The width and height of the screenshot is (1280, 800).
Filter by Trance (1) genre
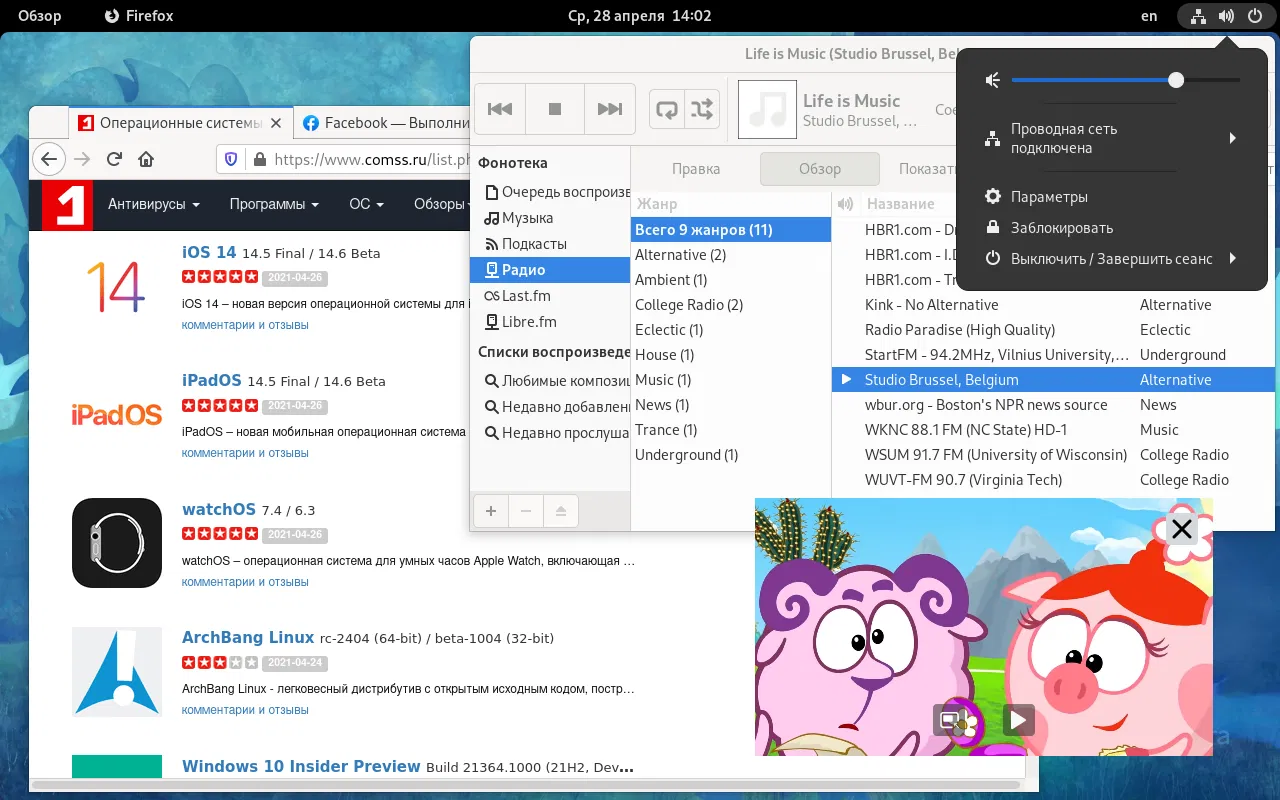pos(731,430)
